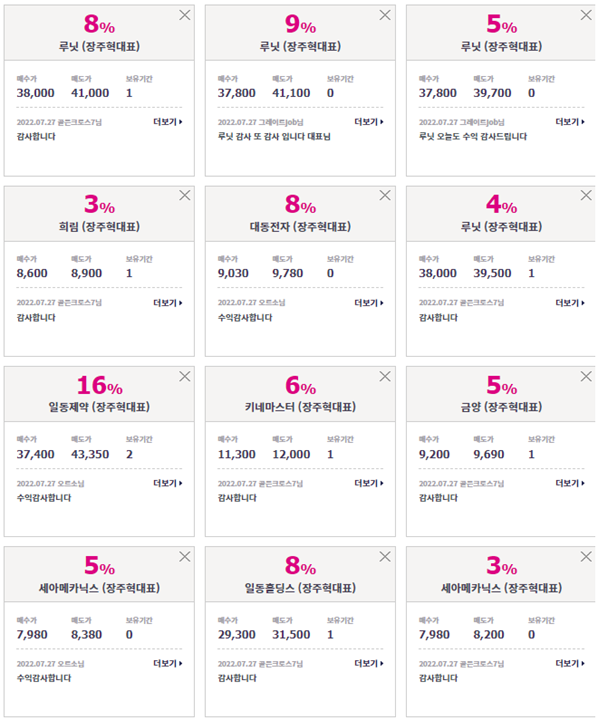The image size is (613, 724).
Task: Click 더보기 on the 일동홀딩스 card
Action: tap(369, 664)
